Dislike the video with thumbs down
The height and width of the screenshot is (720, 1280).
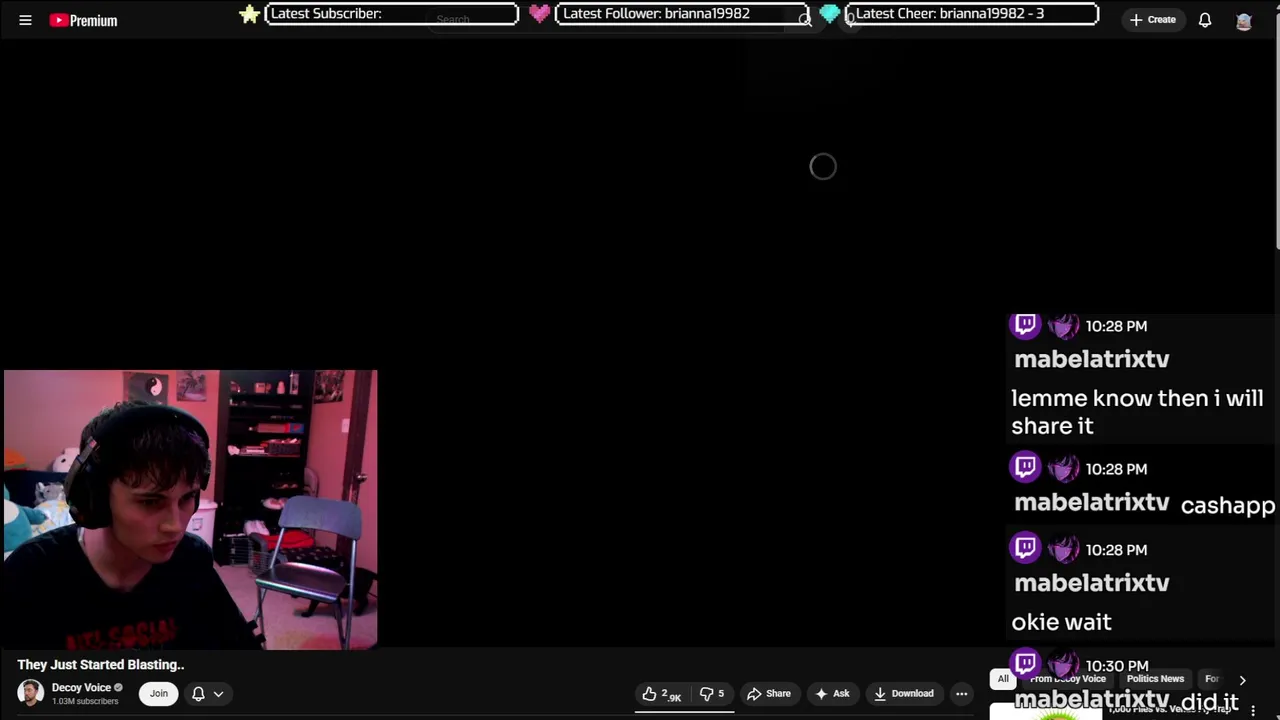[x=712, y=694]
